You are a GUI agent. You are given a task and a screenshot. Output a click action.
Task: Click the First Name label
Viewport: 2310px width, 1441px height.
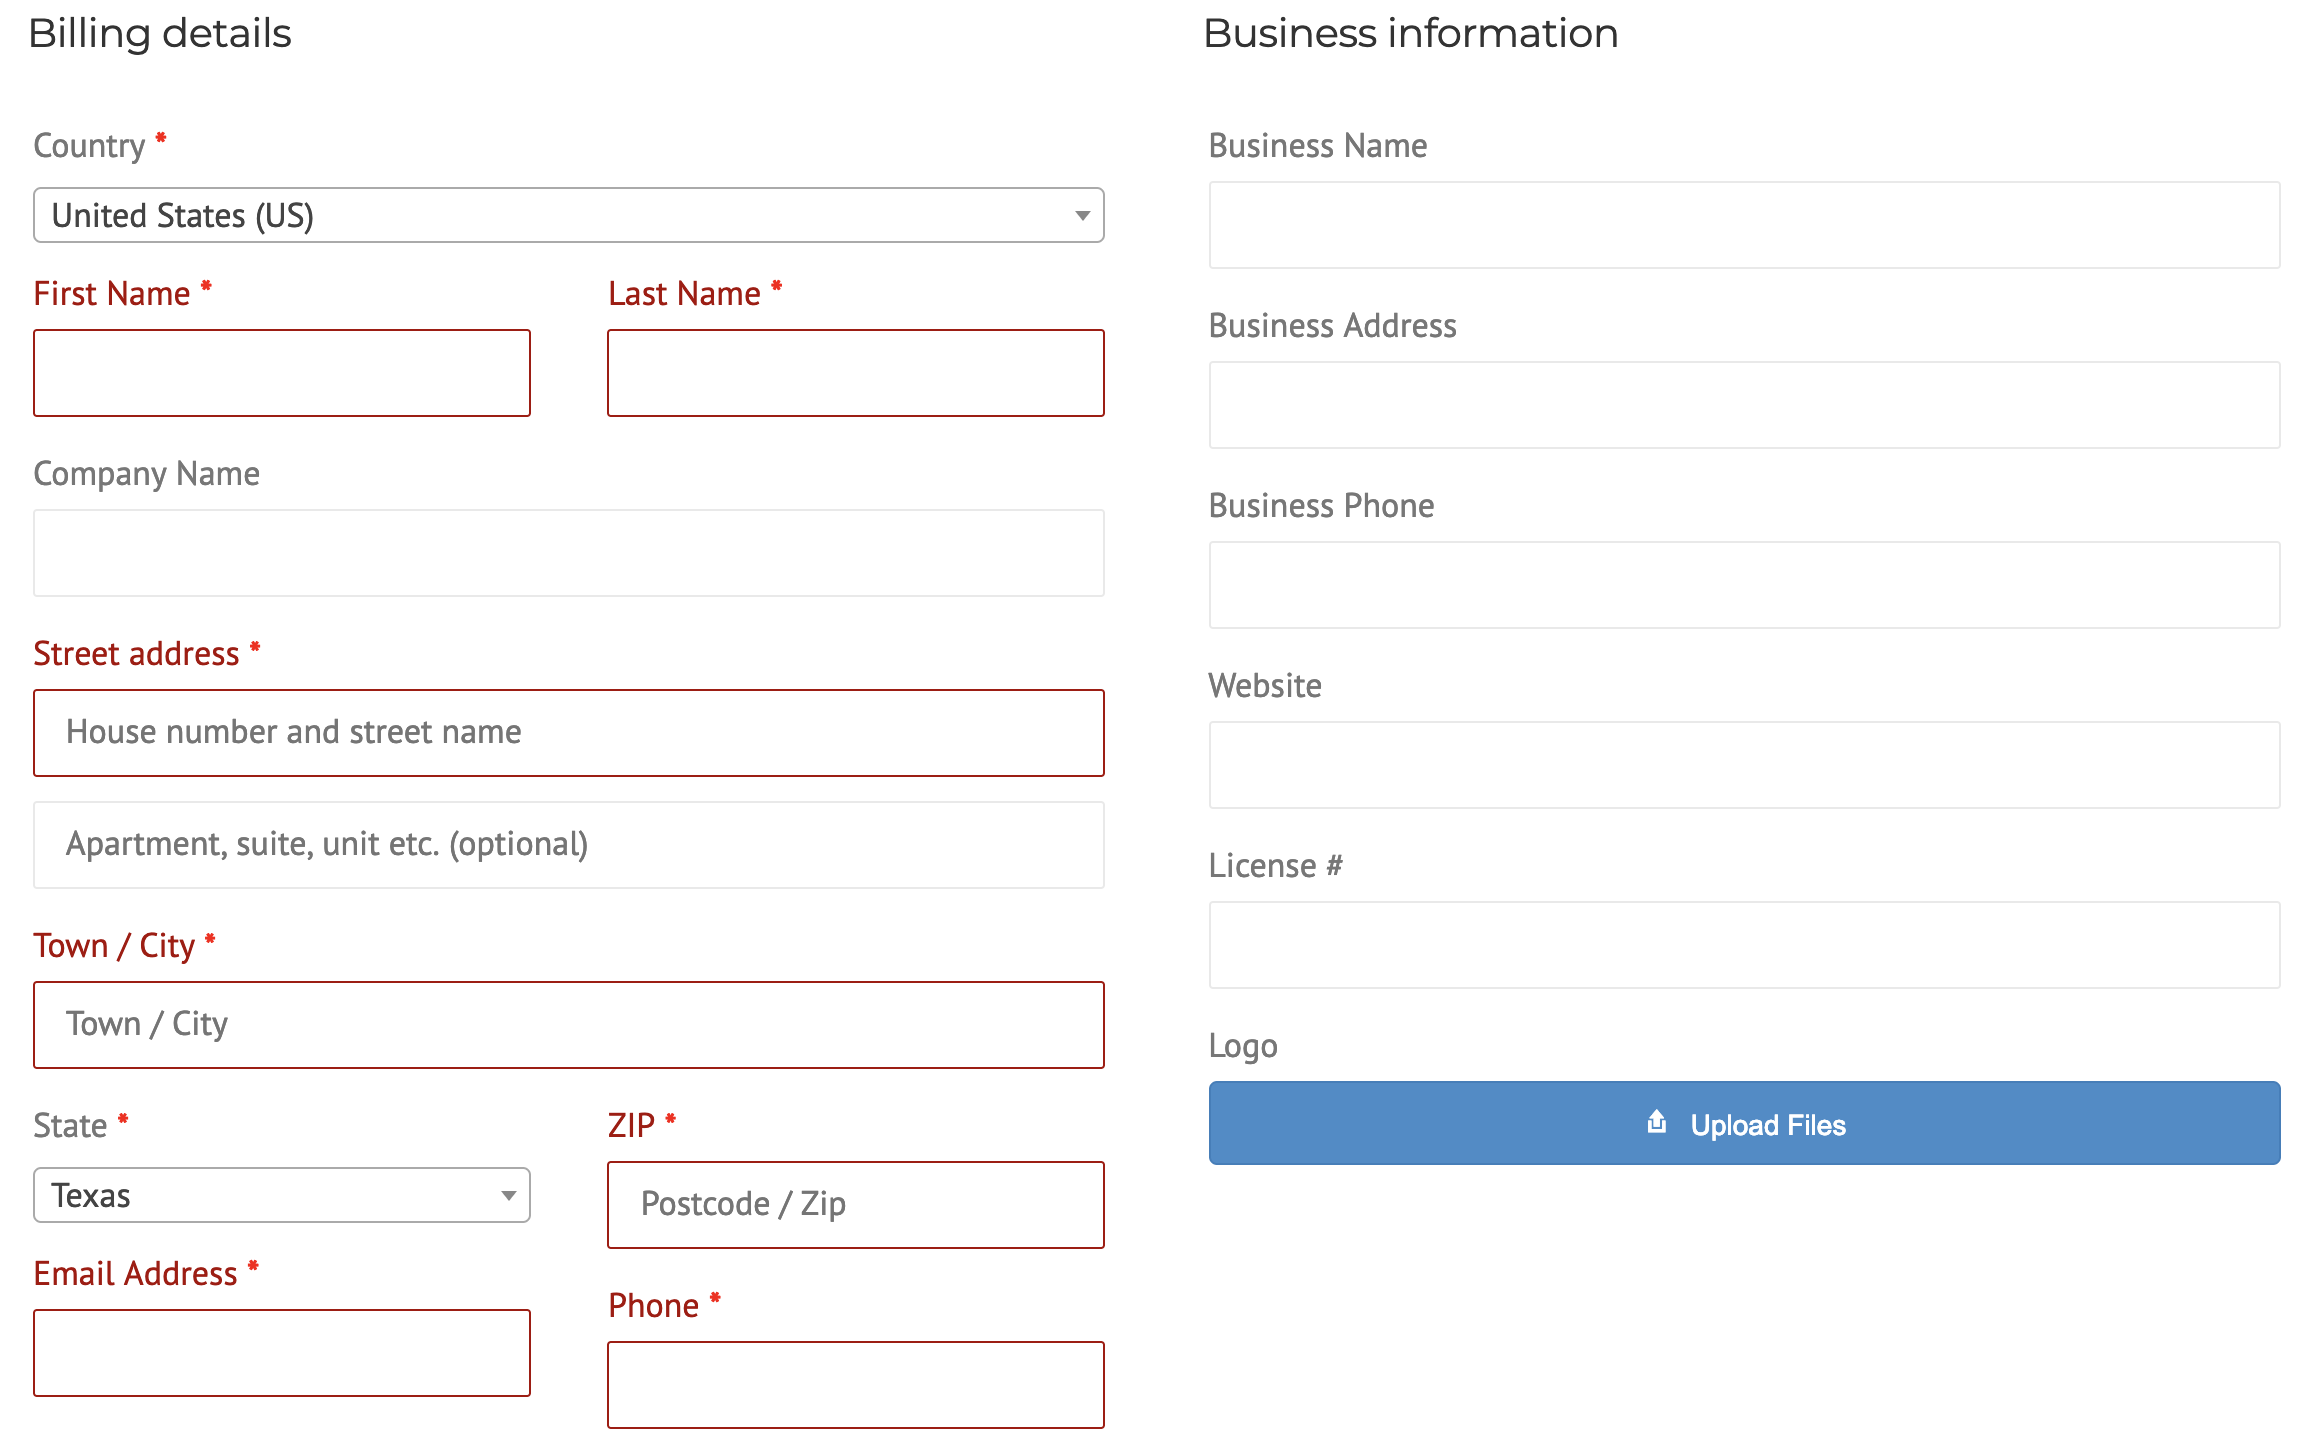[x=112, y=294]
